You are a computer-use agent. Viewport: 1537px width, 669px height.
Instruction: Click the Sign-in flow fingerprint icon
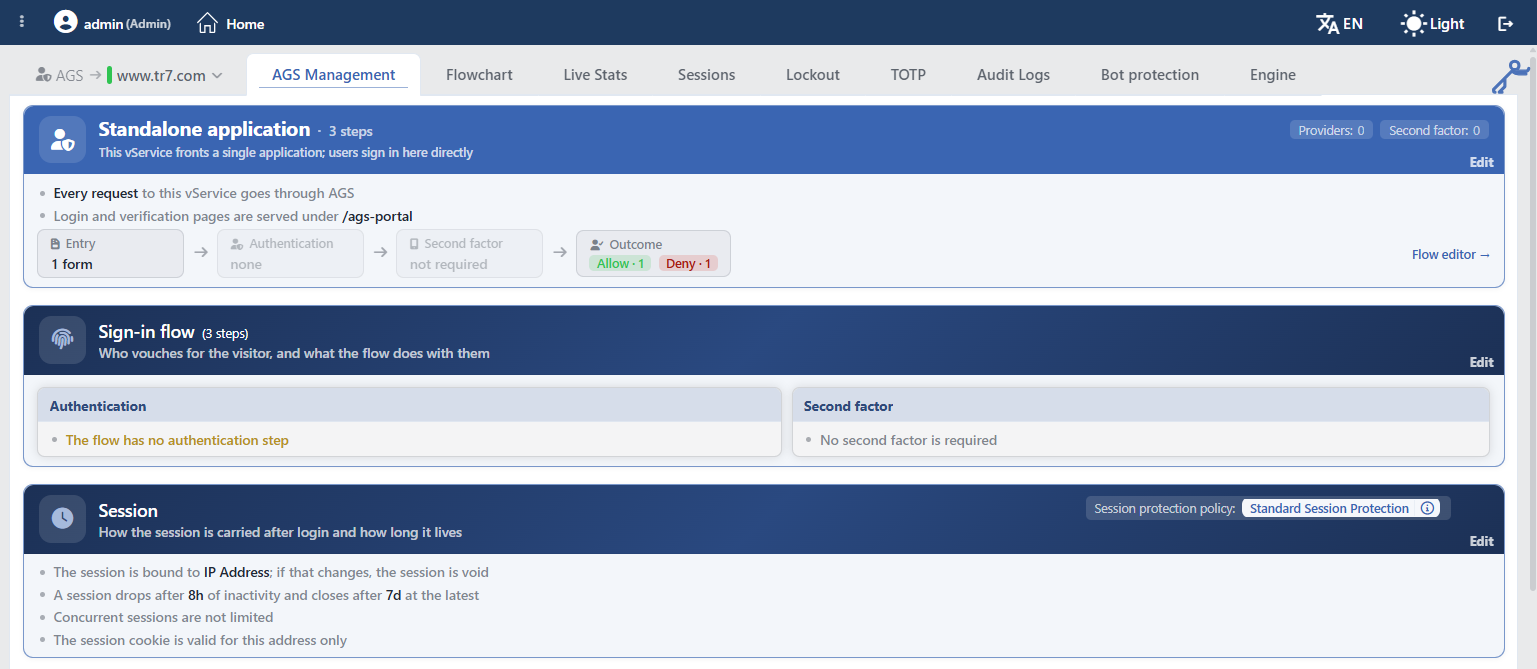pyautogui.click(x=62, y=339)
